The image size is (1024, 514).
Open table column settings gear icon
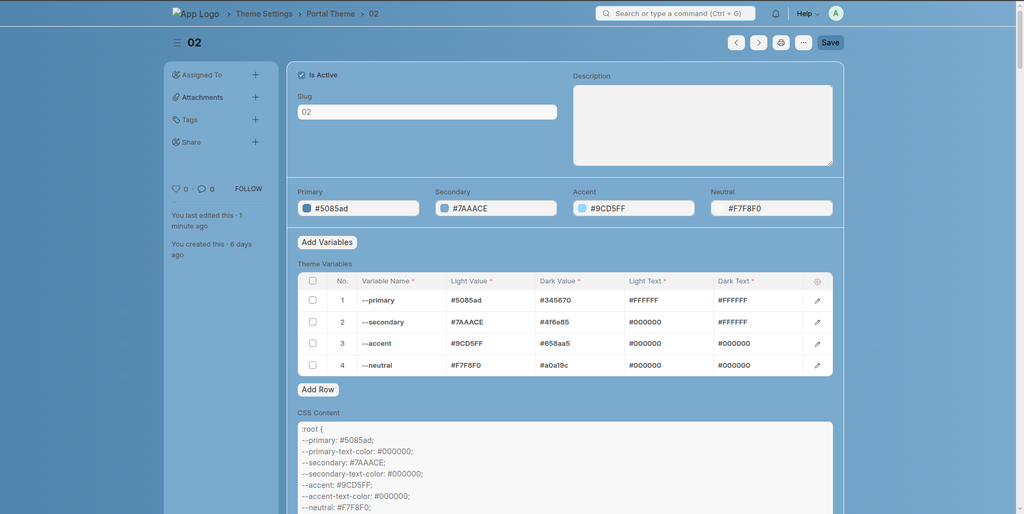click(x=817, y=282)
